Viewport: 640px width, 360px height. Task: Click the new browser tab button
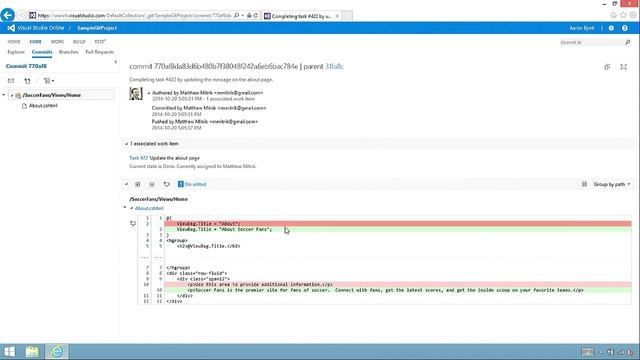347,16
